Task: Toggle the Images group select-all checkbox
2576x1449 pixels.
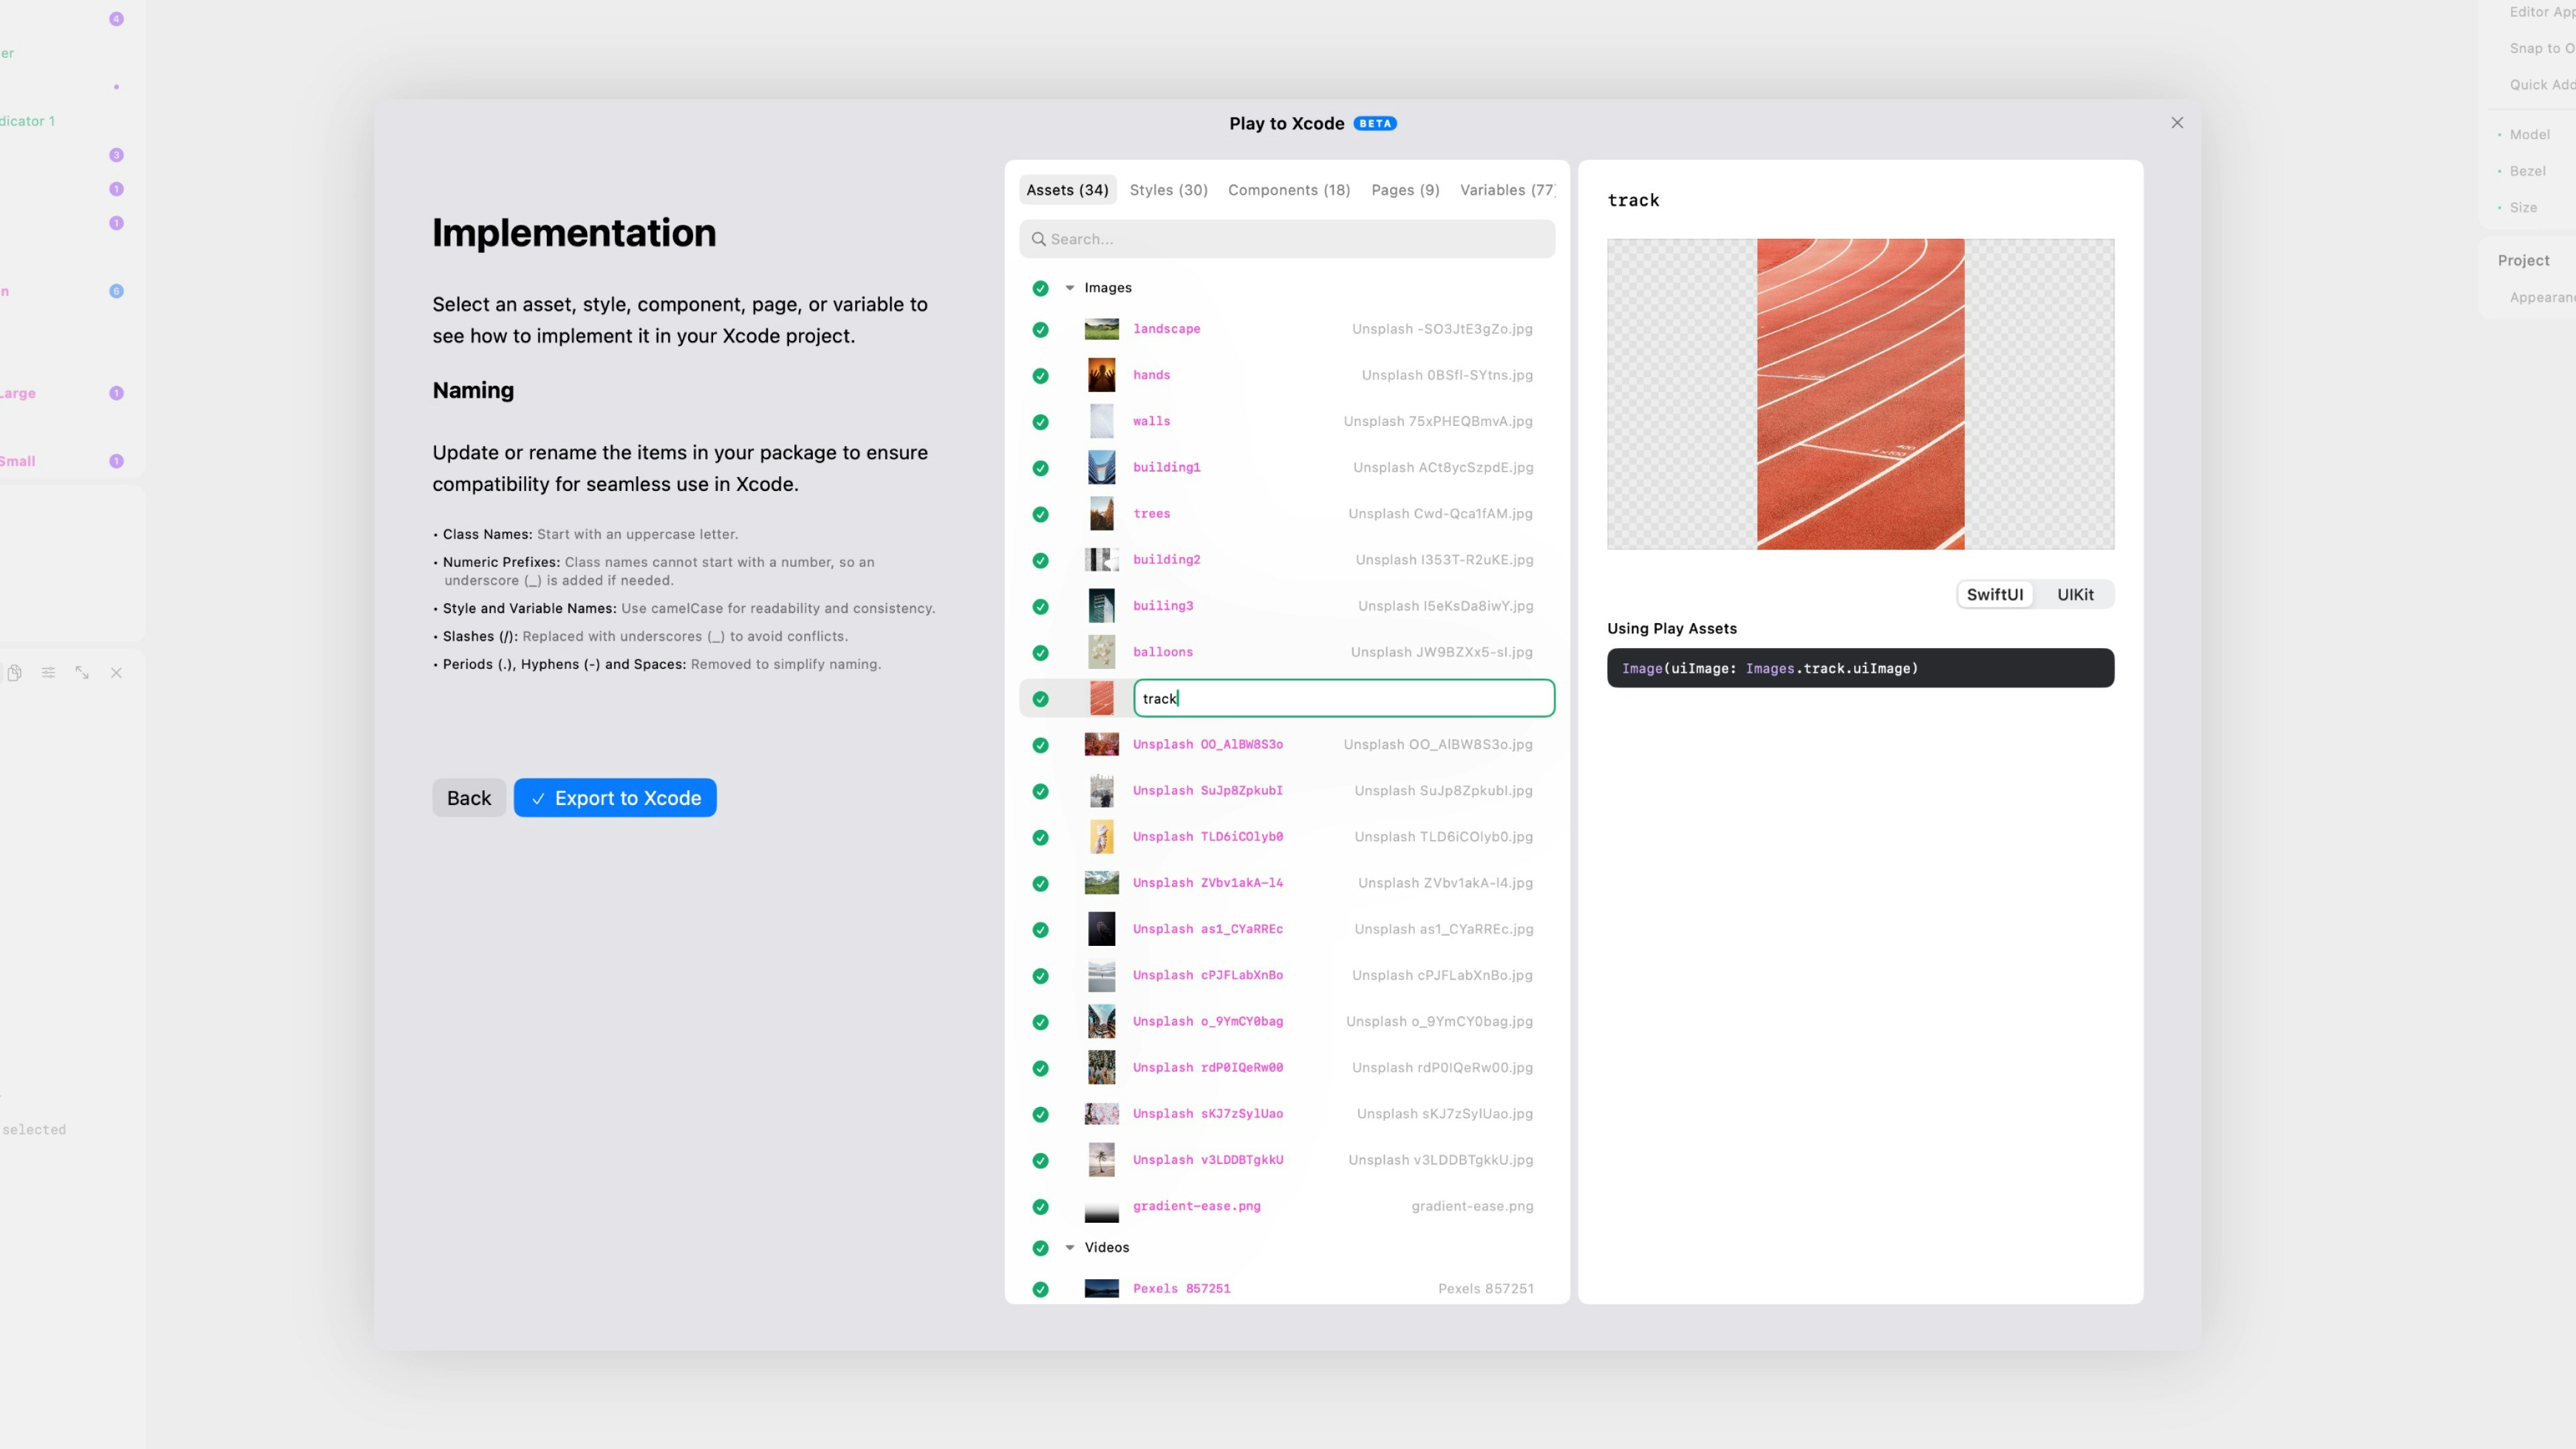Action: coord(1040,288)
